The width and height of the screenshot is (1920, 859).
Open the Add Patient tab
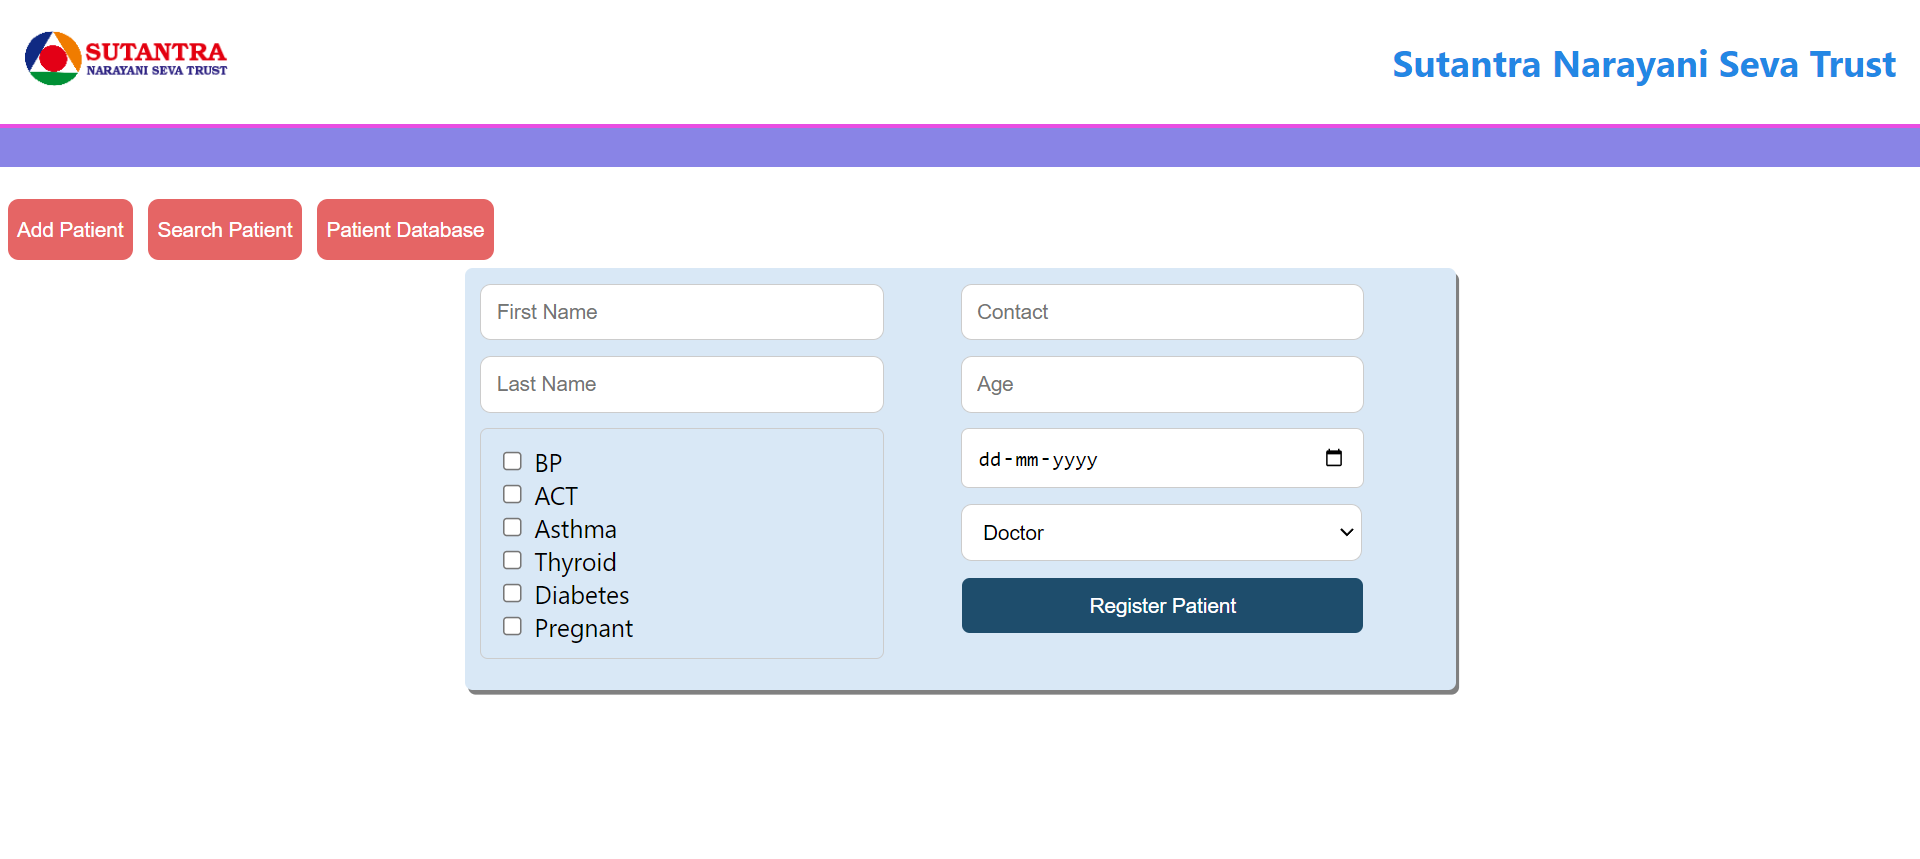[70, 230]
